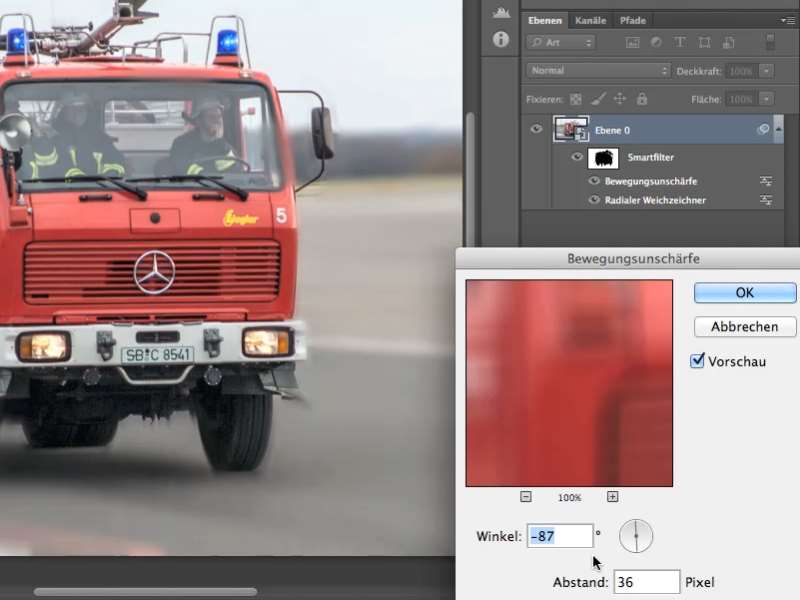Screen dimensions: 800x600
Task: Click the Fläche fill value field
Action: click(741, 99)
